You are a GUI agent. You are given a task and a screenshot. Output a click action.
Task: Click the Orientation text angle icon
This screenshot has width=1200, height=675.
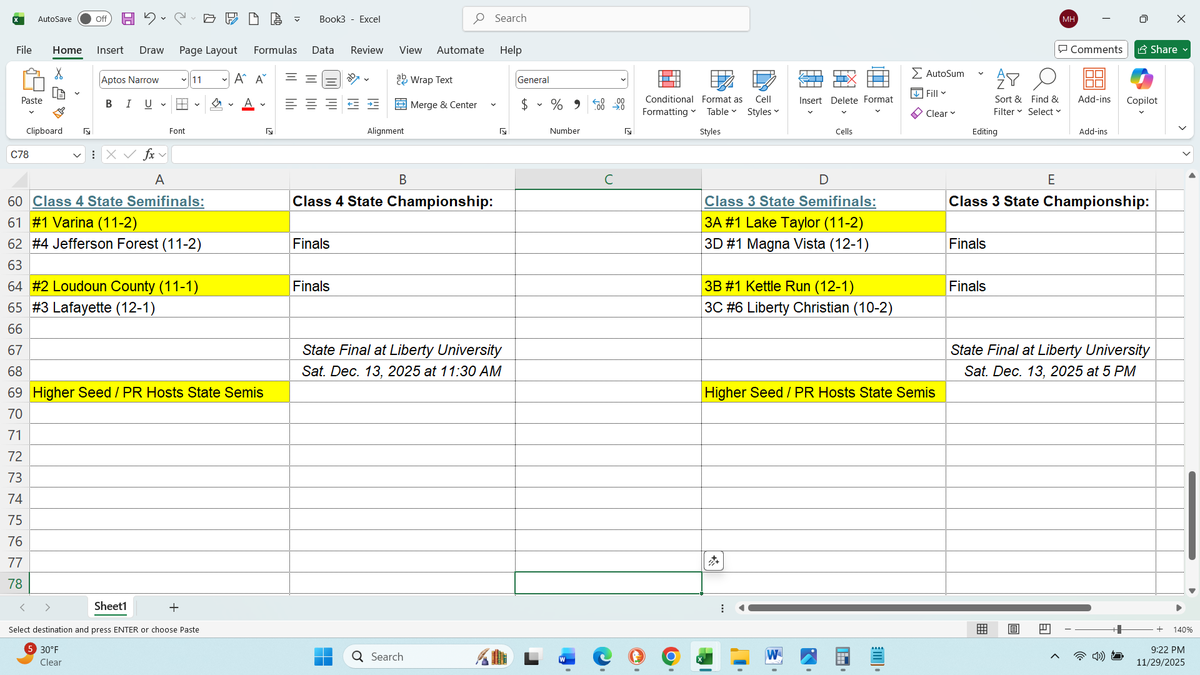(354, 79)
